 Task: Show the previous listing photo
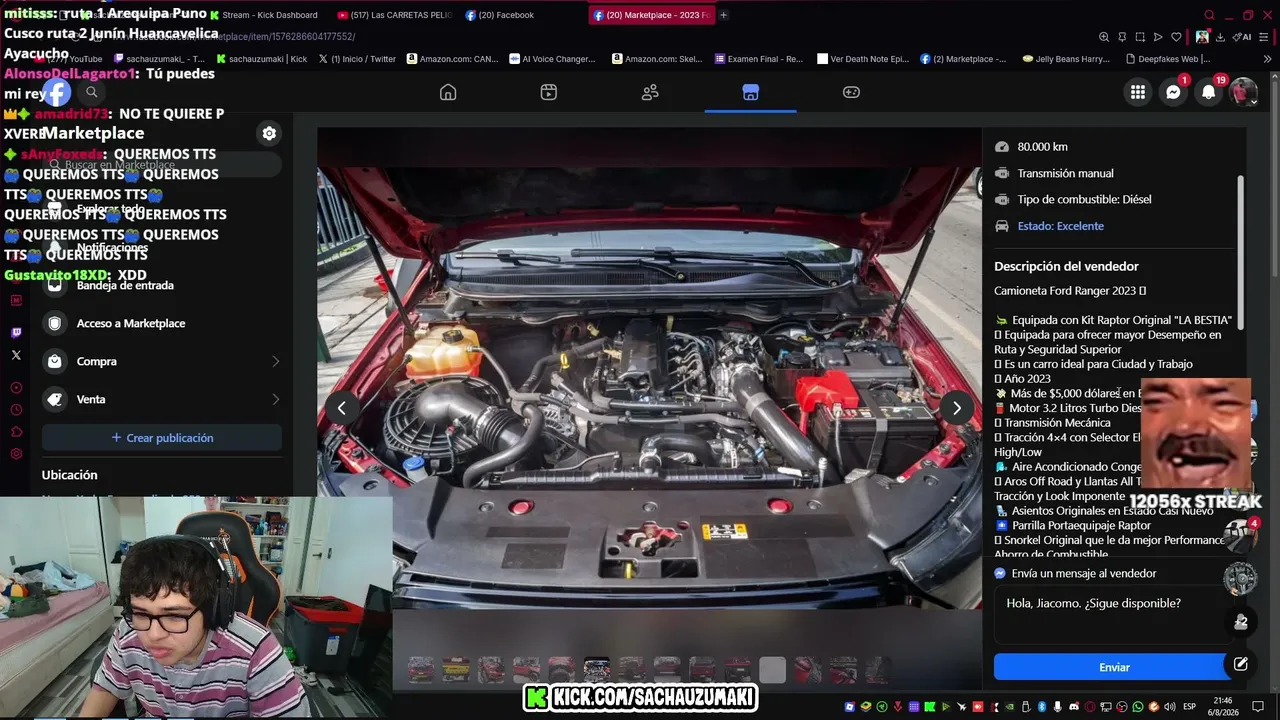pos(342,408)
